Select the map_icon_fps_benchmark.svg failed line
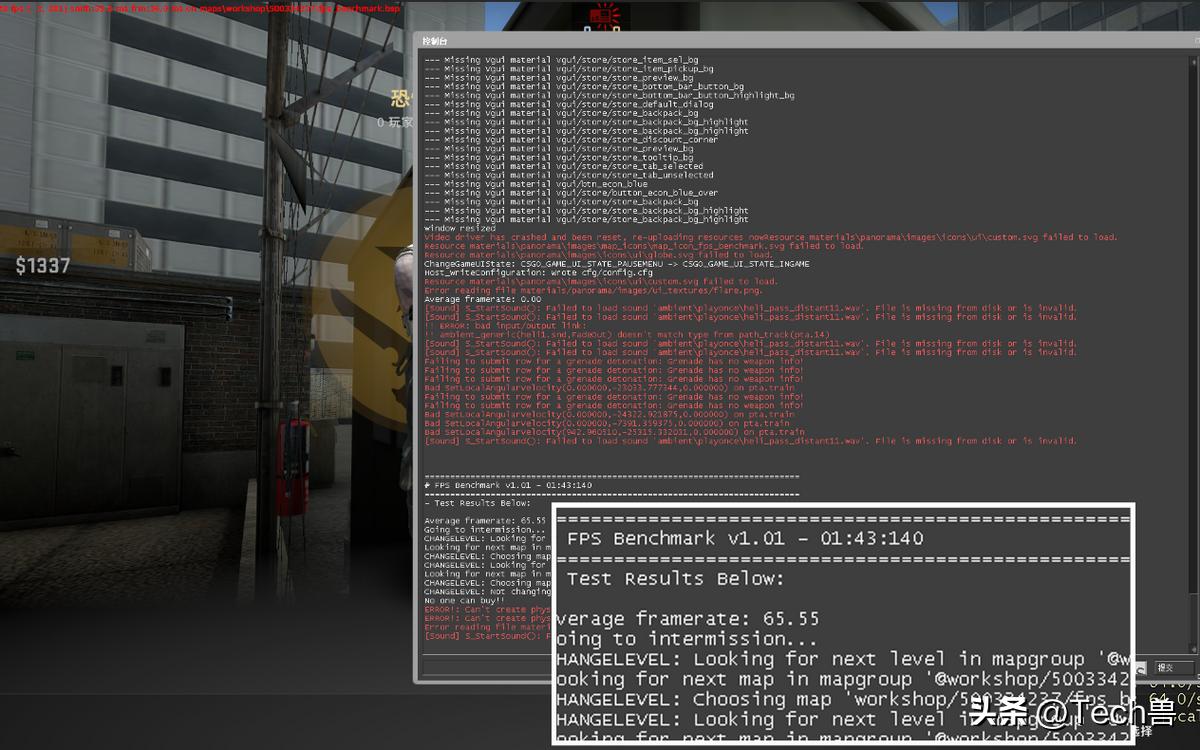 (643, 246)
